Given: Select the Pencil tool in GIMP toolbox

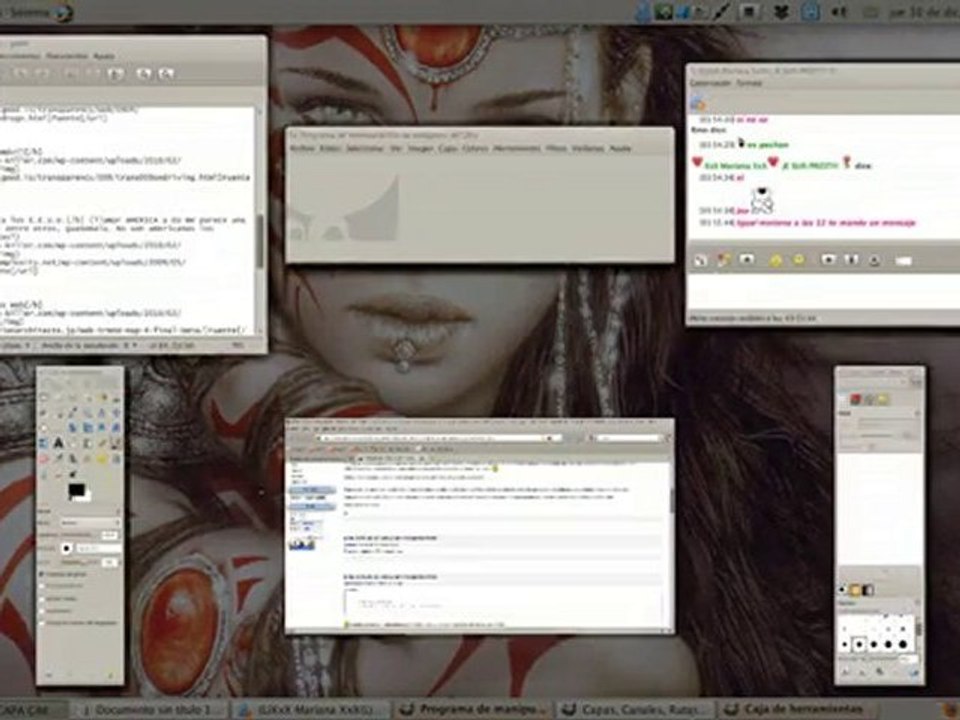Looking at the screenshot, I should coord(102,443).
